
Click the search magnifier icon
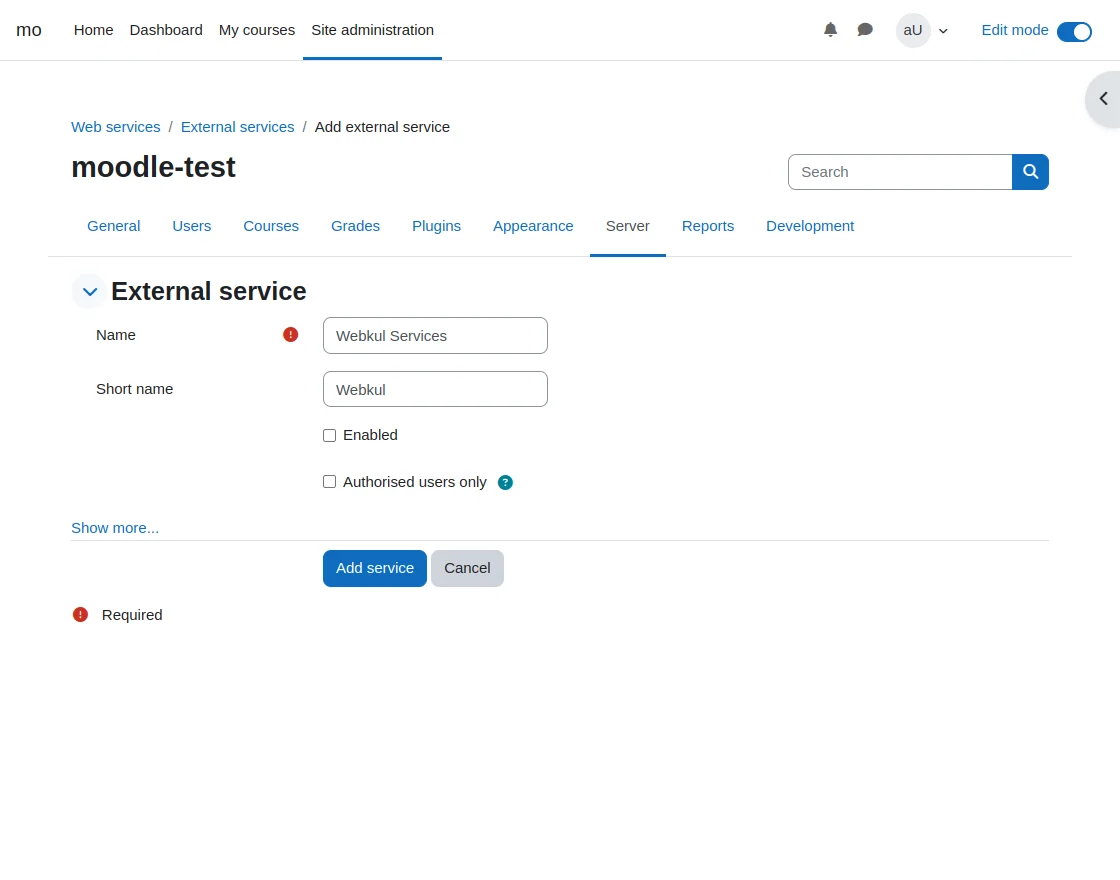1030,171
